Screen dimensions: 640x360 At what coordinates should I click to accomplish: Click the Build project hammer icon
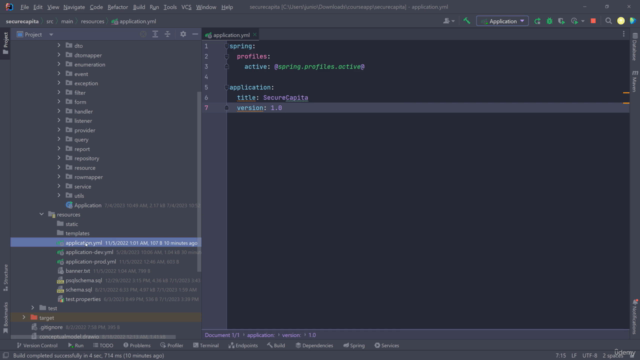(467, 21)
